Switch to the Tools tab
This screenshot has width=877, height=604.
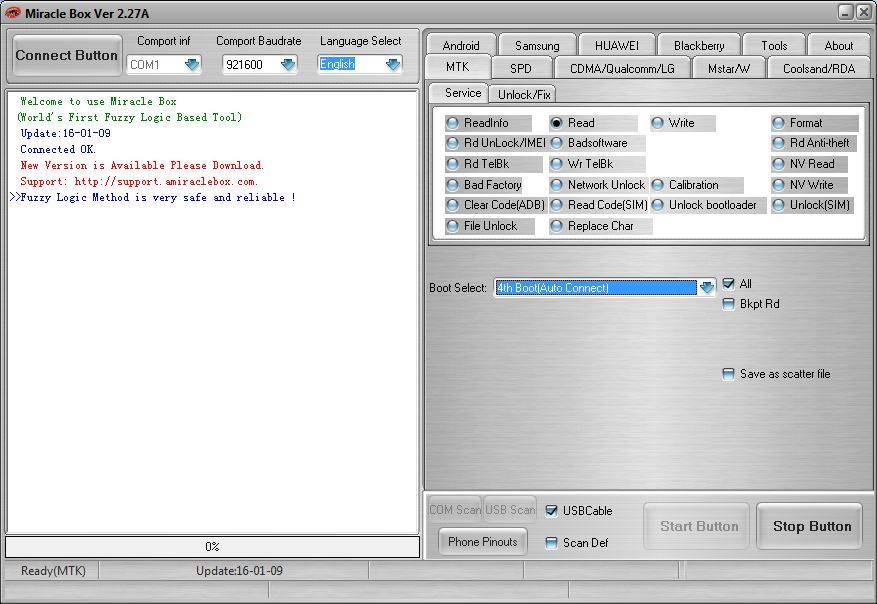(774, 45)
